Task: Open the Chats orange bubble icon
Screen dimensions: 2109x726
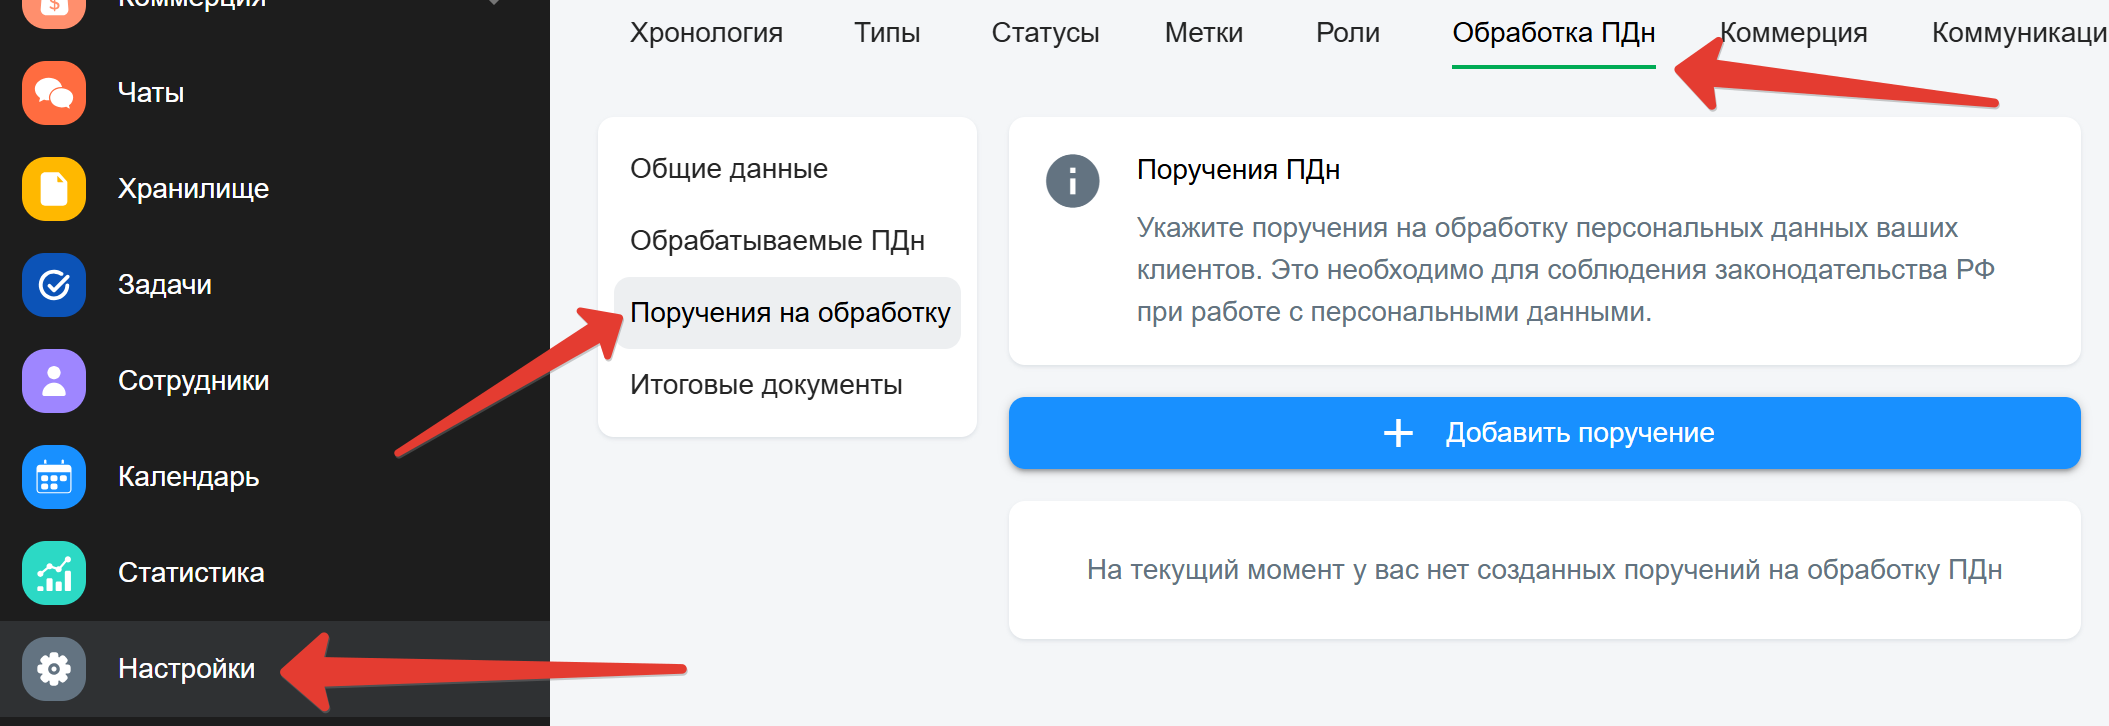Action: (54, 93)
